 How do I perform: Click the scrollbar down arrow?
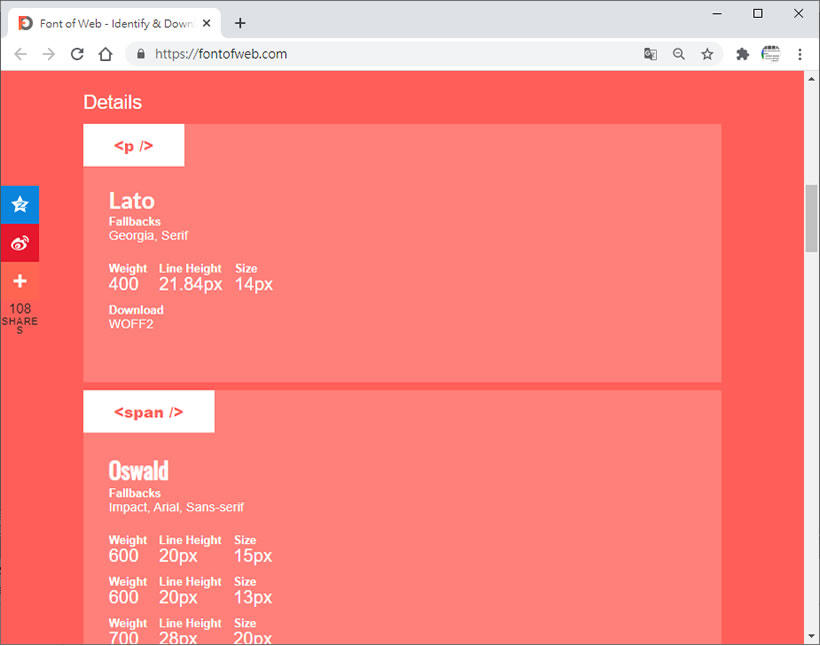811,636
